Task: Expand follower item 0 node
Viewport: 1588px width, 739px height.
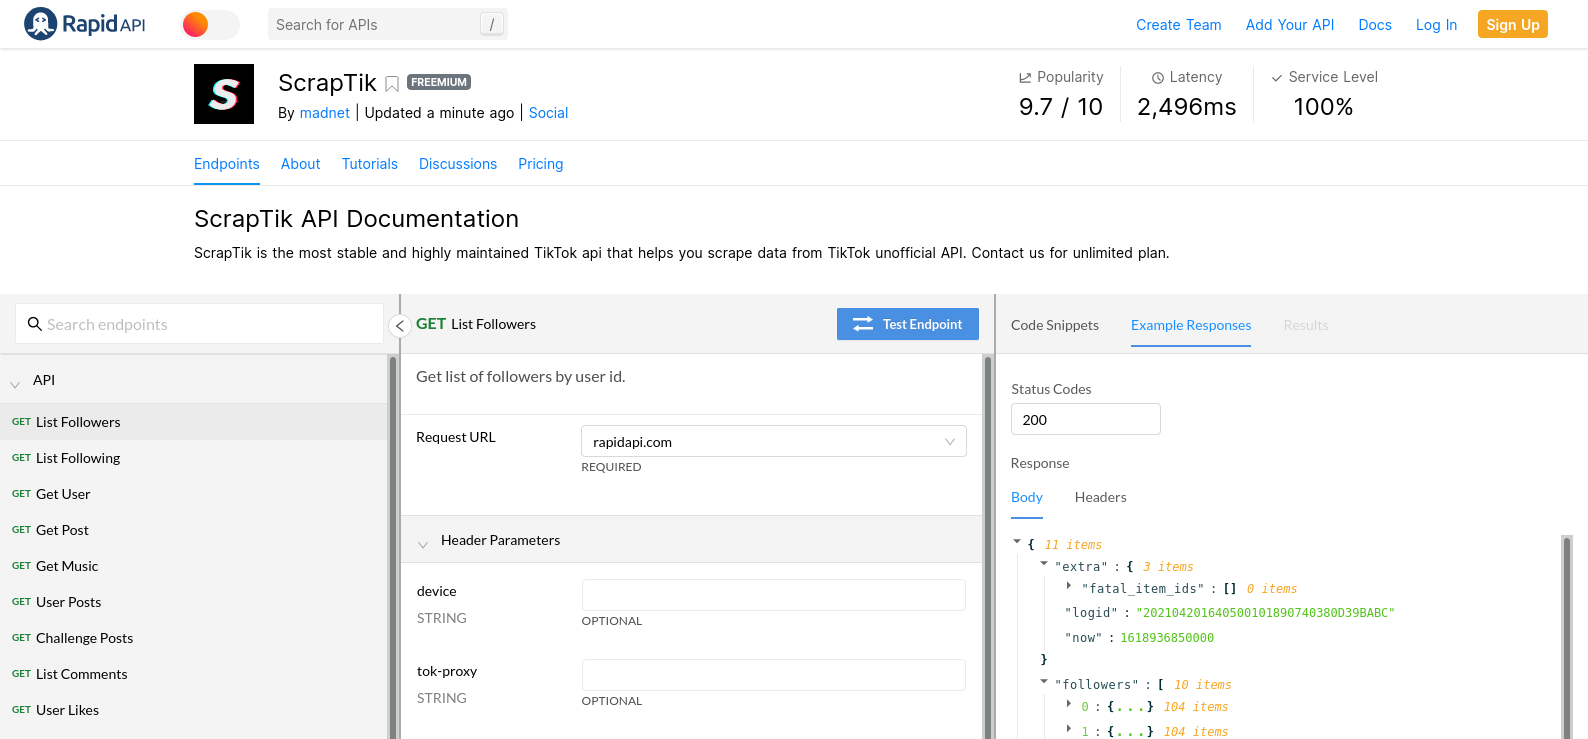Action: tap(1069, 704)
